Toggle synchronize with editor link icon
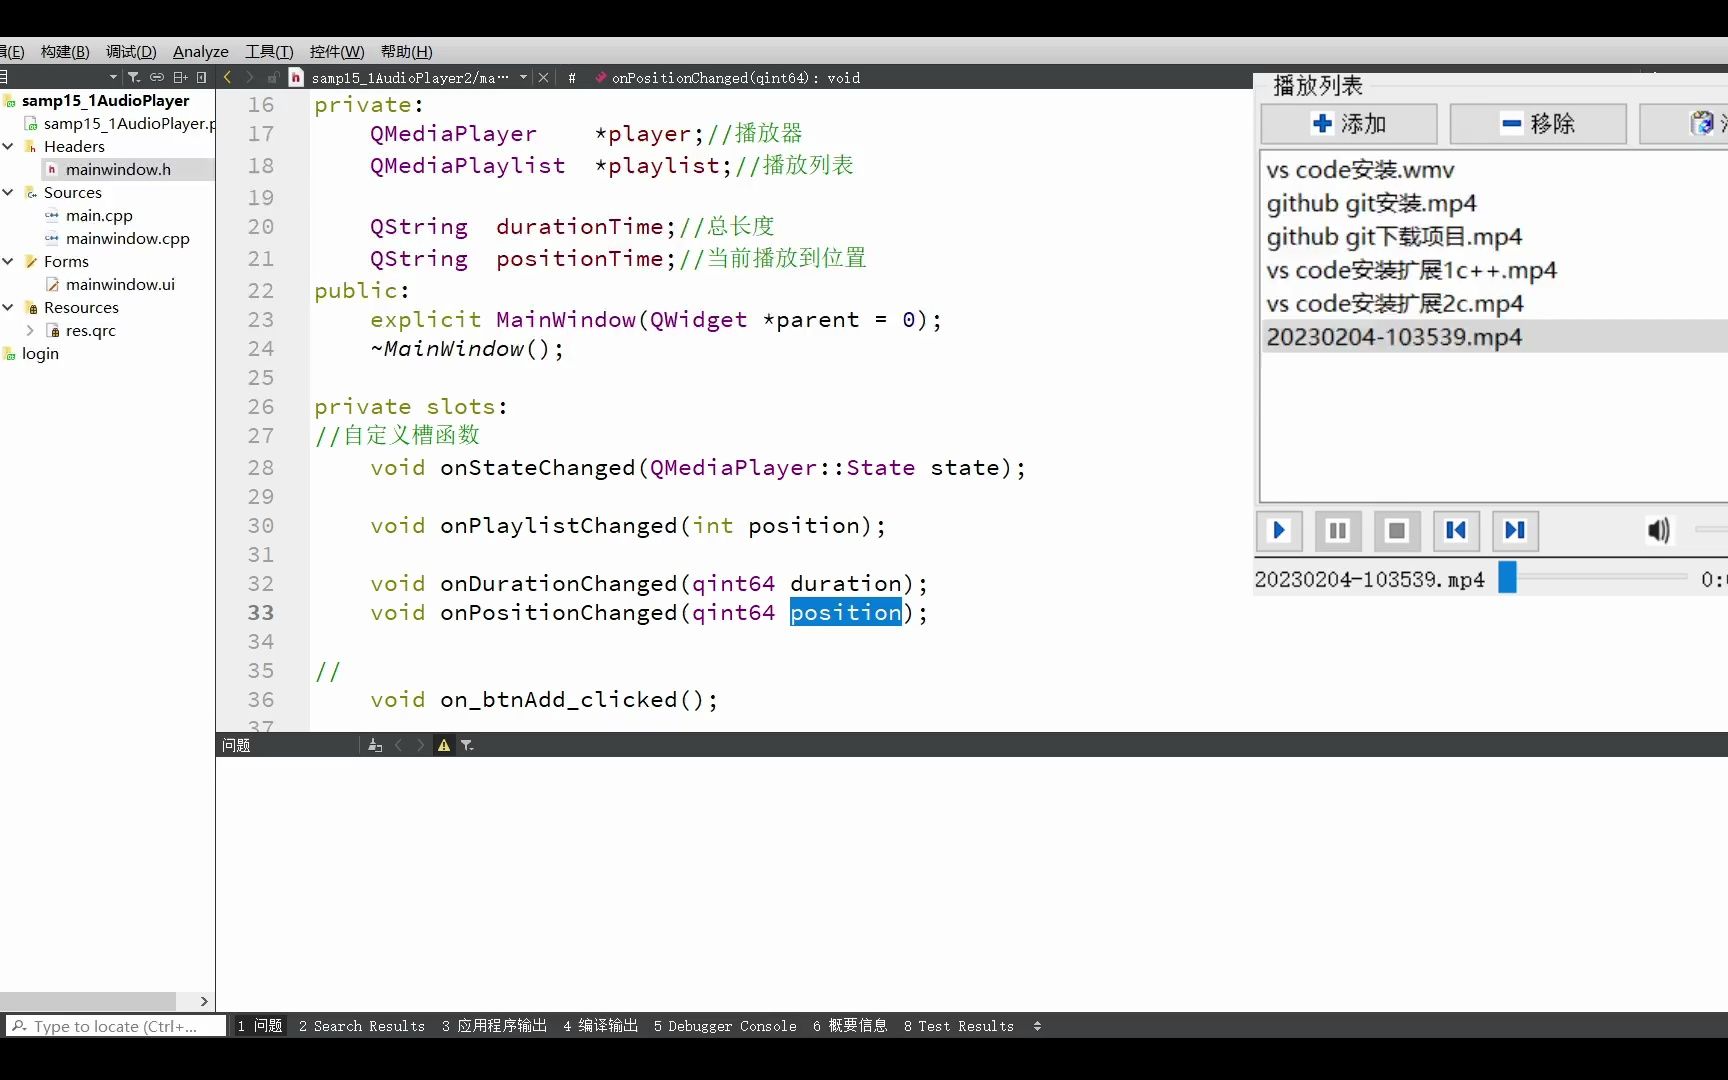The height and width of the screenshot is (1080, 1728). (157, 77)
